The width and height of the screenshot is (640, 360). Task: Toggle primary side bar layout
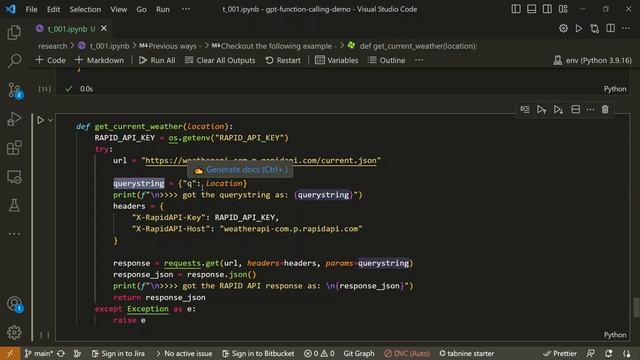[x=516, y=9]
